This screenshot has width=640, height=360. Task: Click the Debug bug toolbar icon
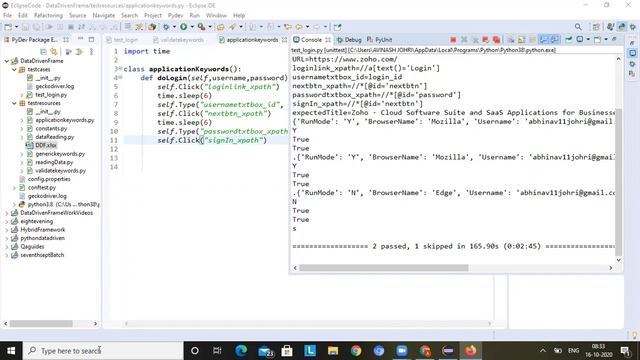(166, 27)
